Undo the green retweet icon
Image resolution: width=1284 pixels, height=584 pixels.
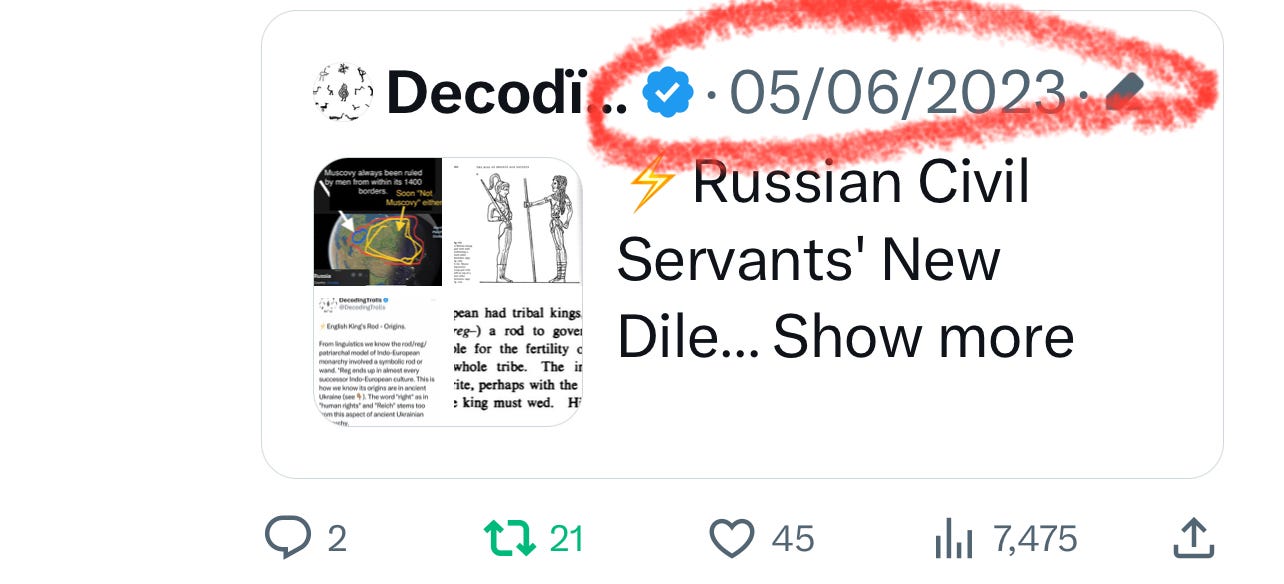tap(510, 539)
